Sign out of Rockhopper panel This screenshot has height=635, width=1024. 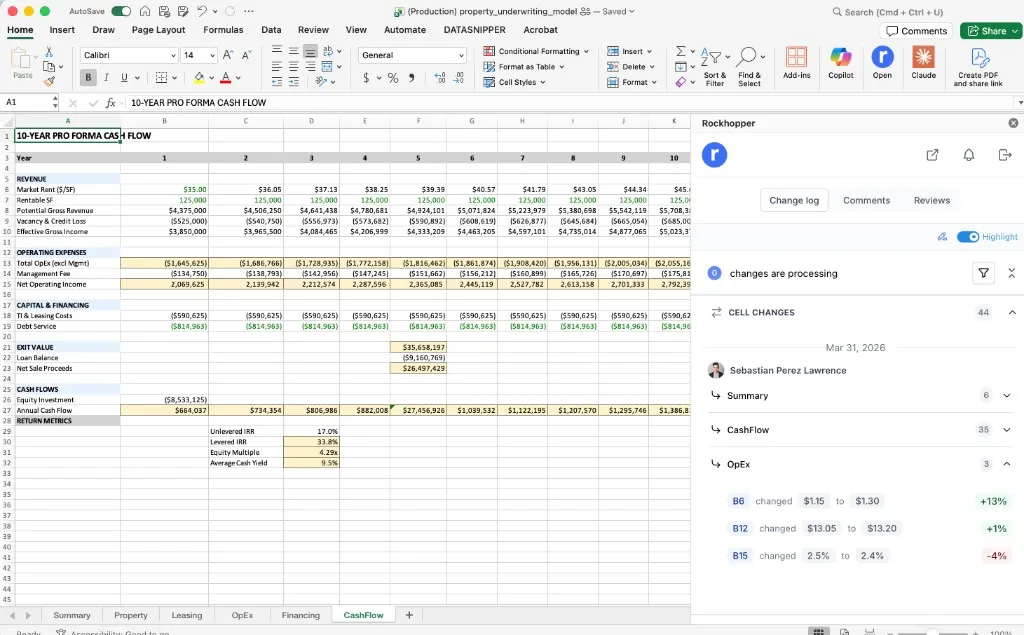click(1005, 155)
